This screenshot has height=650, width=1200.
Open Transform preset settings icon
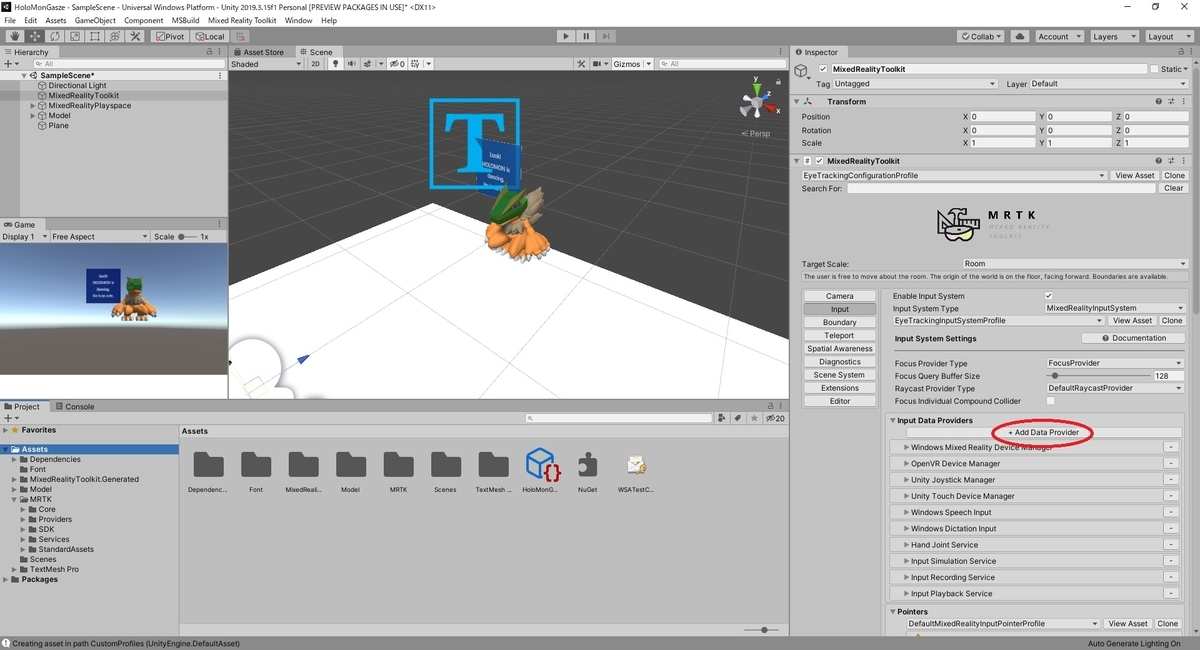[1171, 102]
